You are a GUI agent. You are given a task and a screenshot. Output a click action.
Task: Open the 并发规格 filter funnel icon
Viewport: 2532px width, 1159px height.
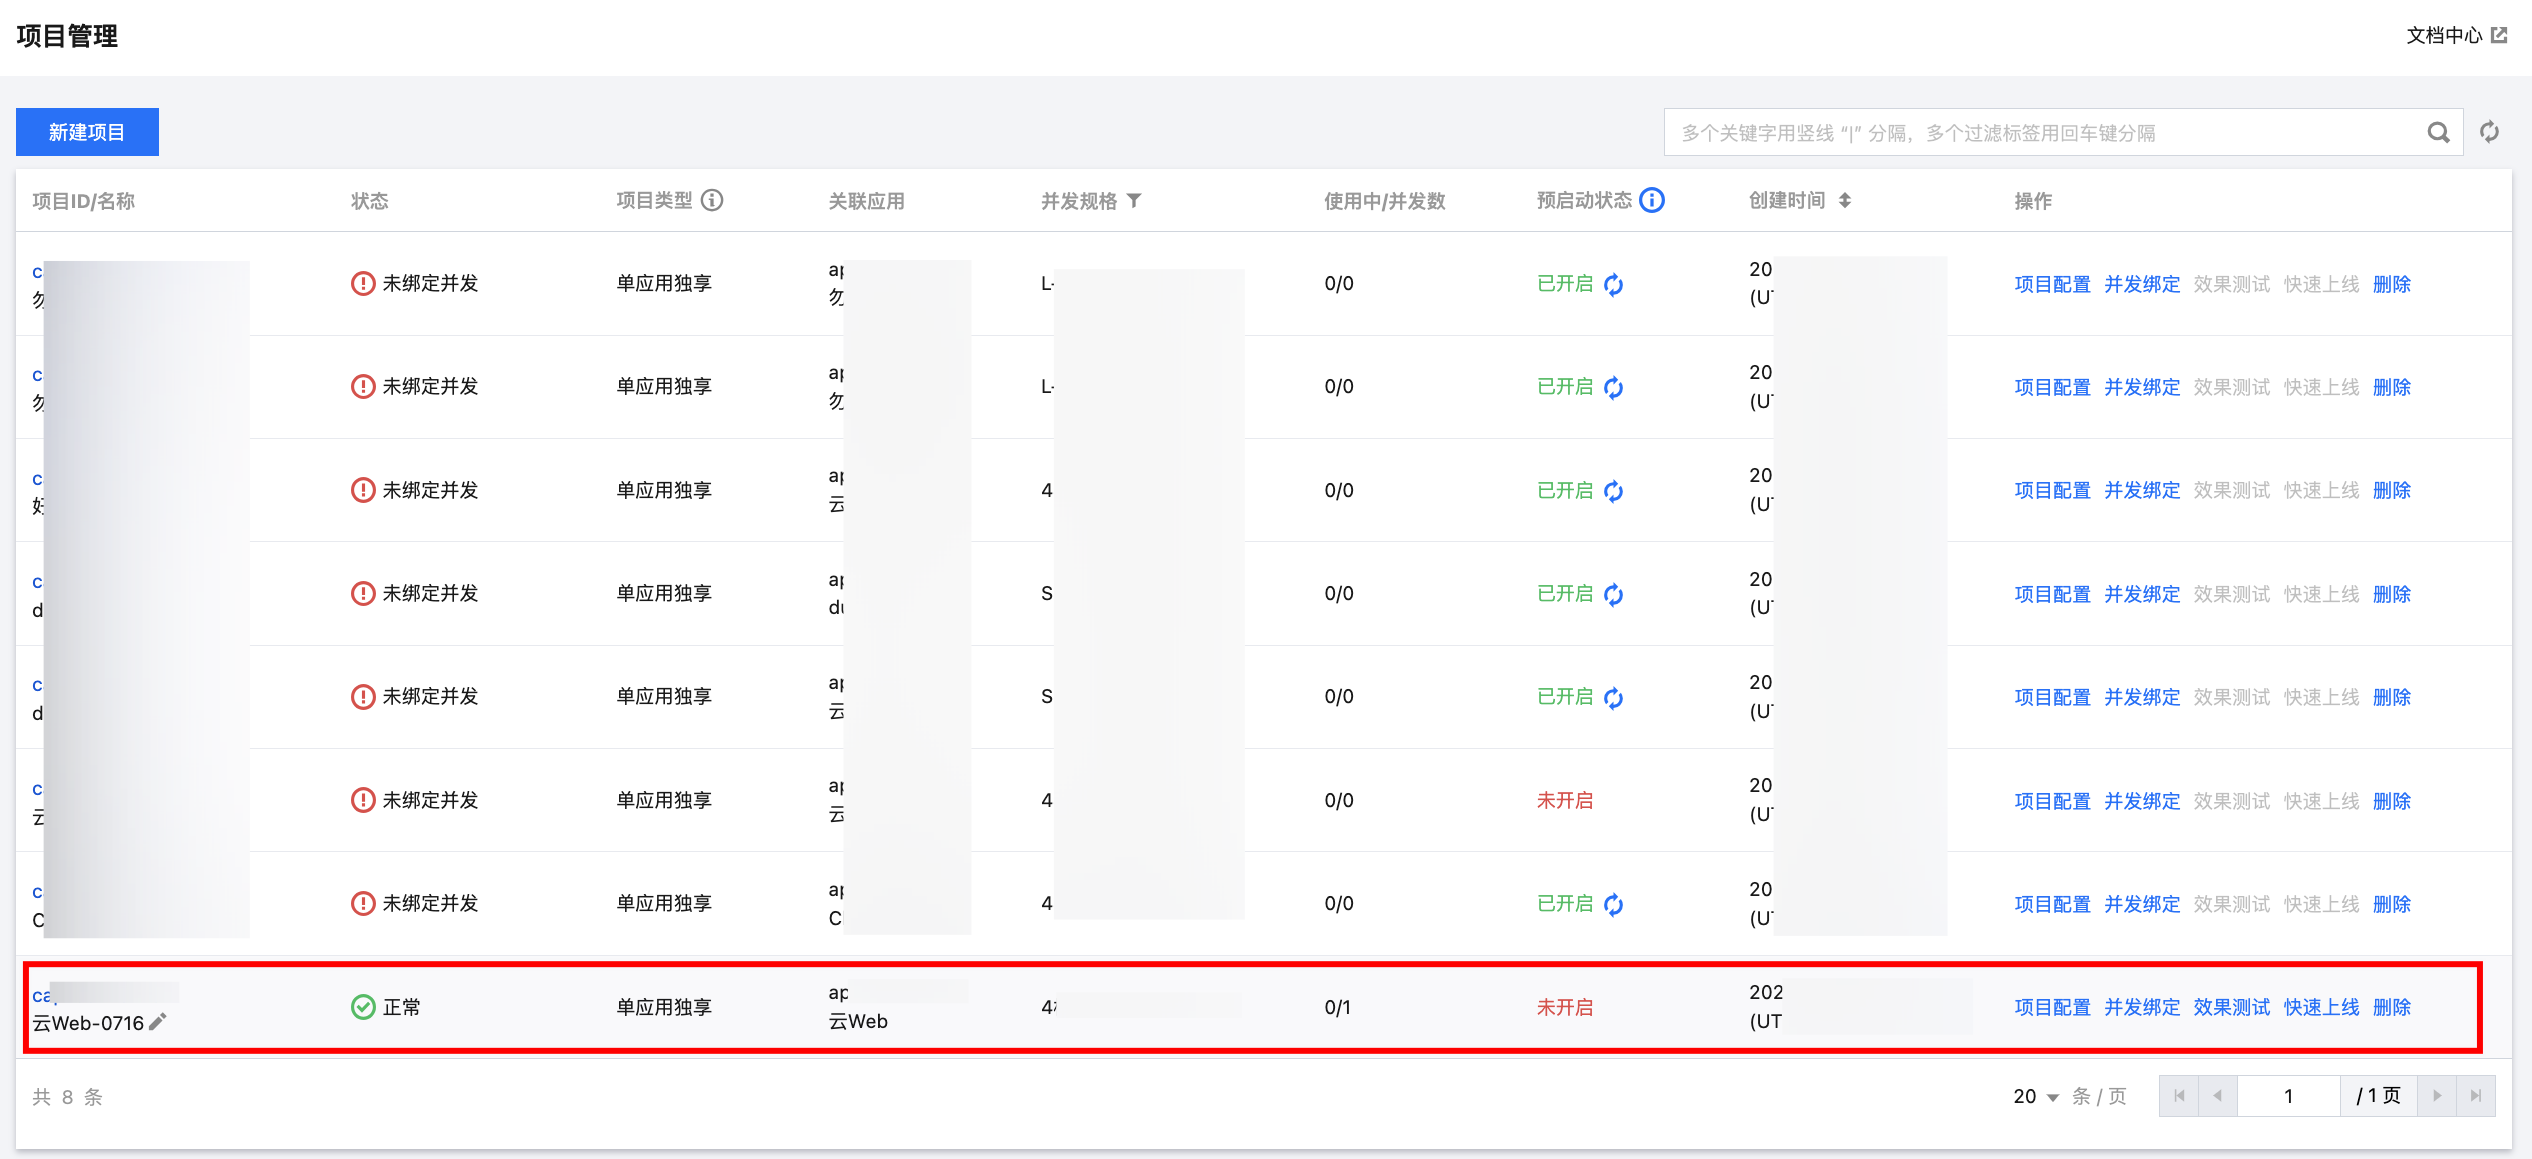(1134, 201)
